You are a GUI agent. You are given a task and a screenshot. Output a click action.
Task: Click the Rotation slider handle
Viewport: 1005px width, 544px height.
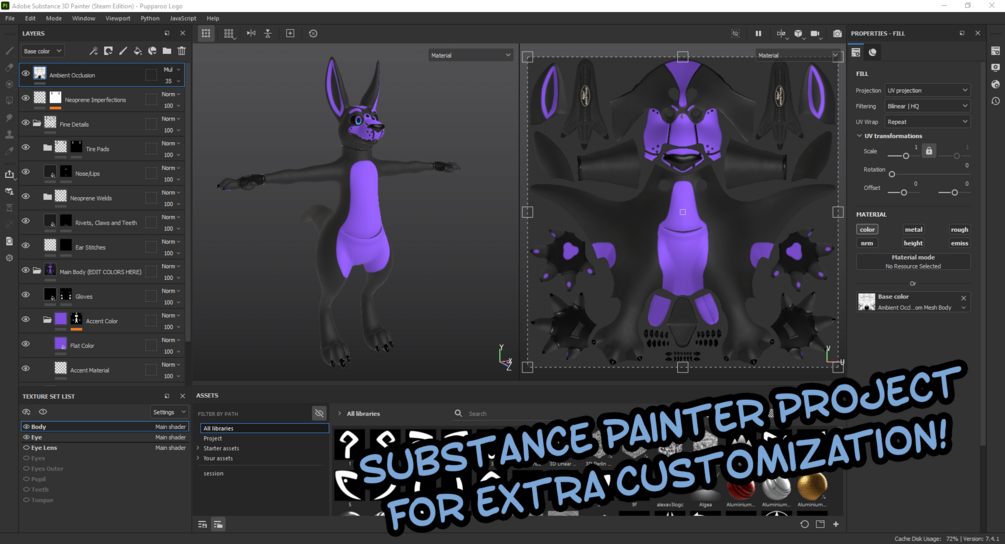[892, 174]
